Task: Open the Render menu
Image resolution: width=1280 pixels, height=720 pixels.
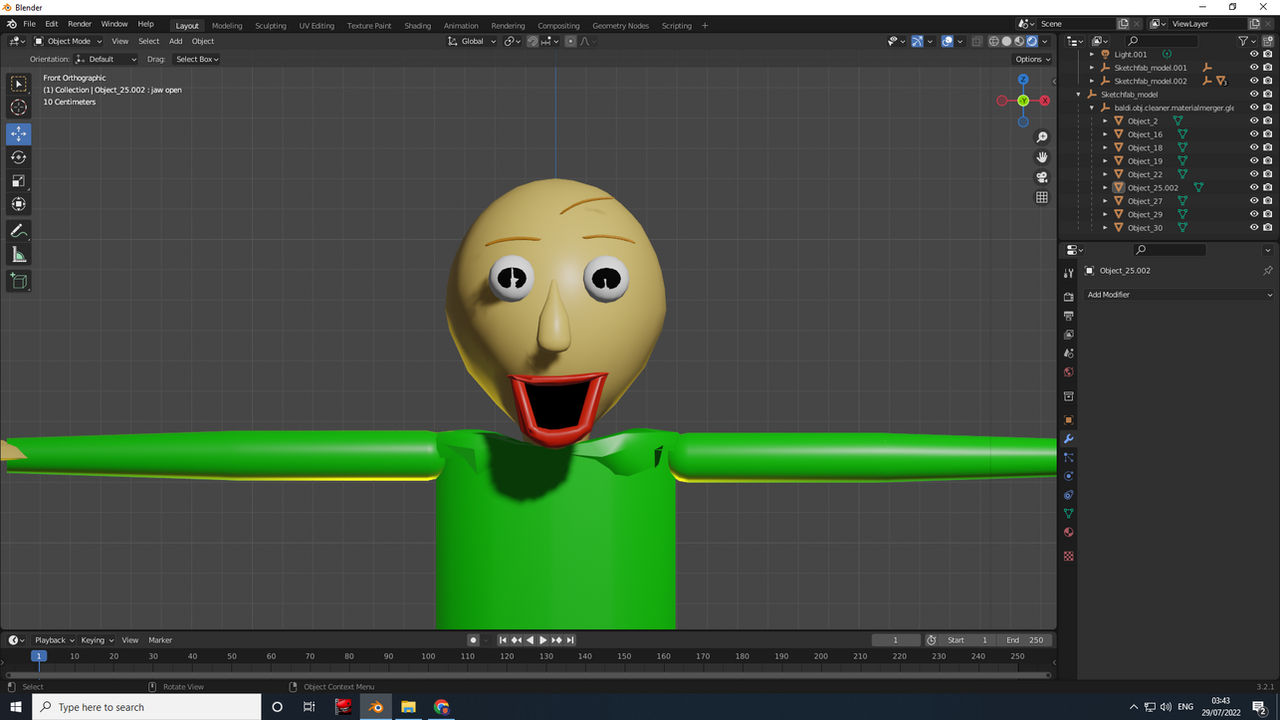Action: coord(80,24)
